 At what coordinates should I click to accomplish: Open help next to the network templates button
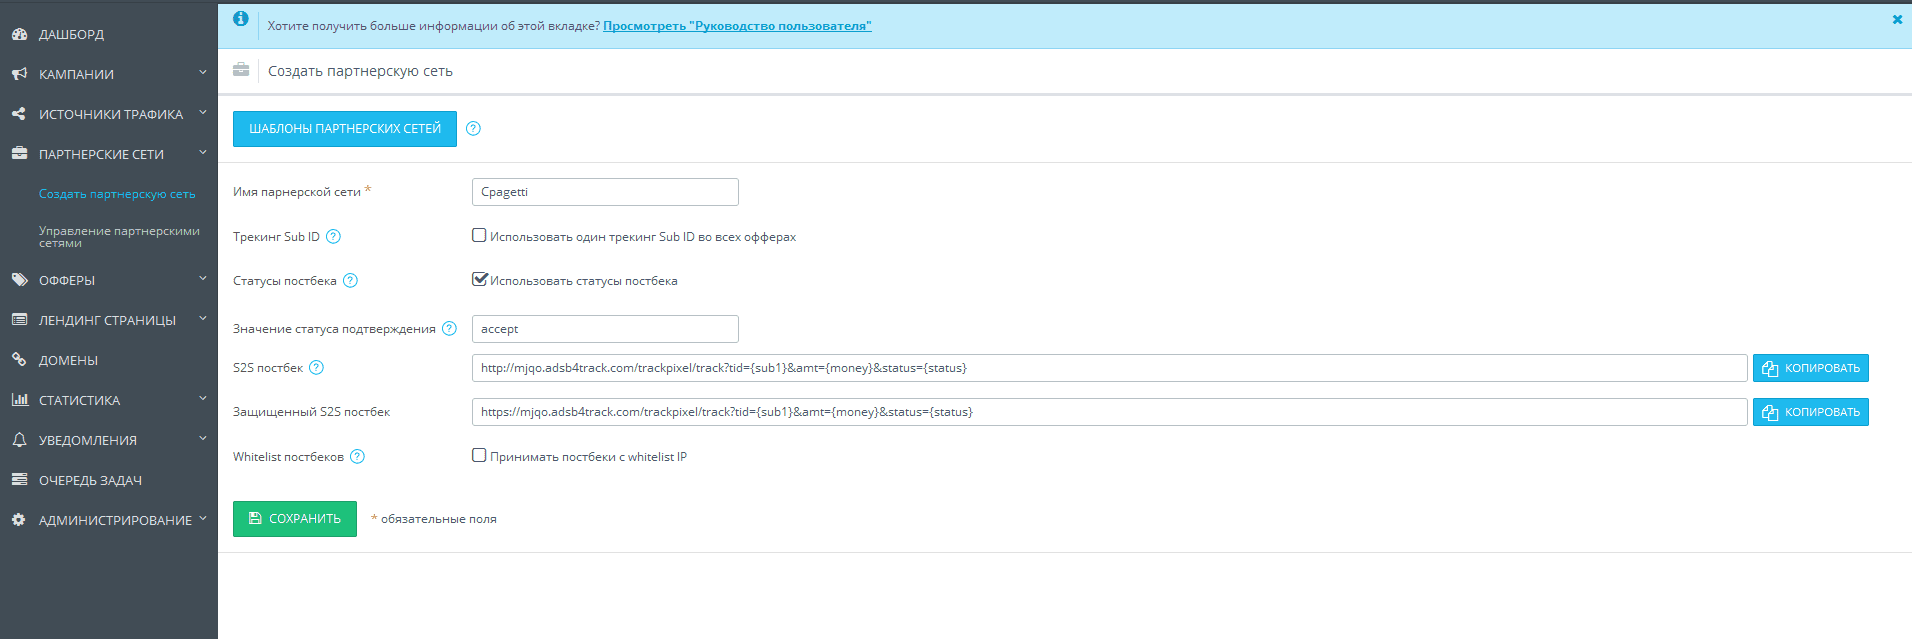[474, 129]
